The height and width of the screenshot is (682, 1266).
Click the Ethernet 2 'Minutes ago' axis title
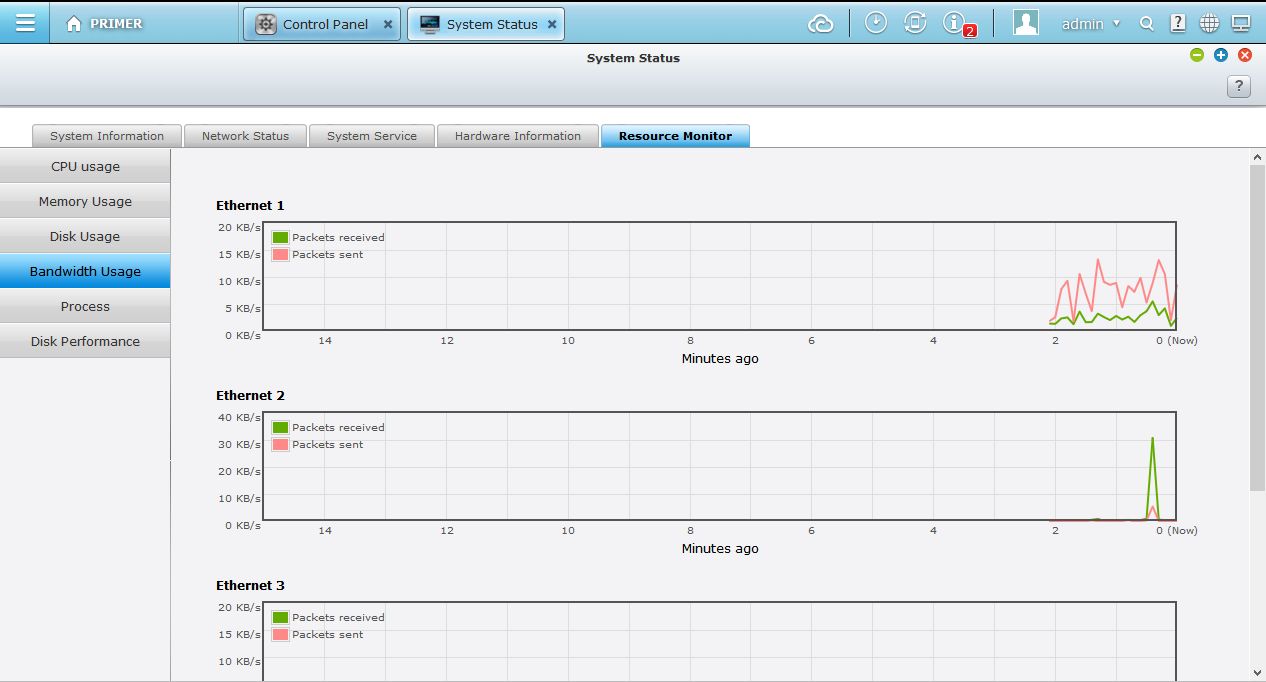[x=720, y=549]
